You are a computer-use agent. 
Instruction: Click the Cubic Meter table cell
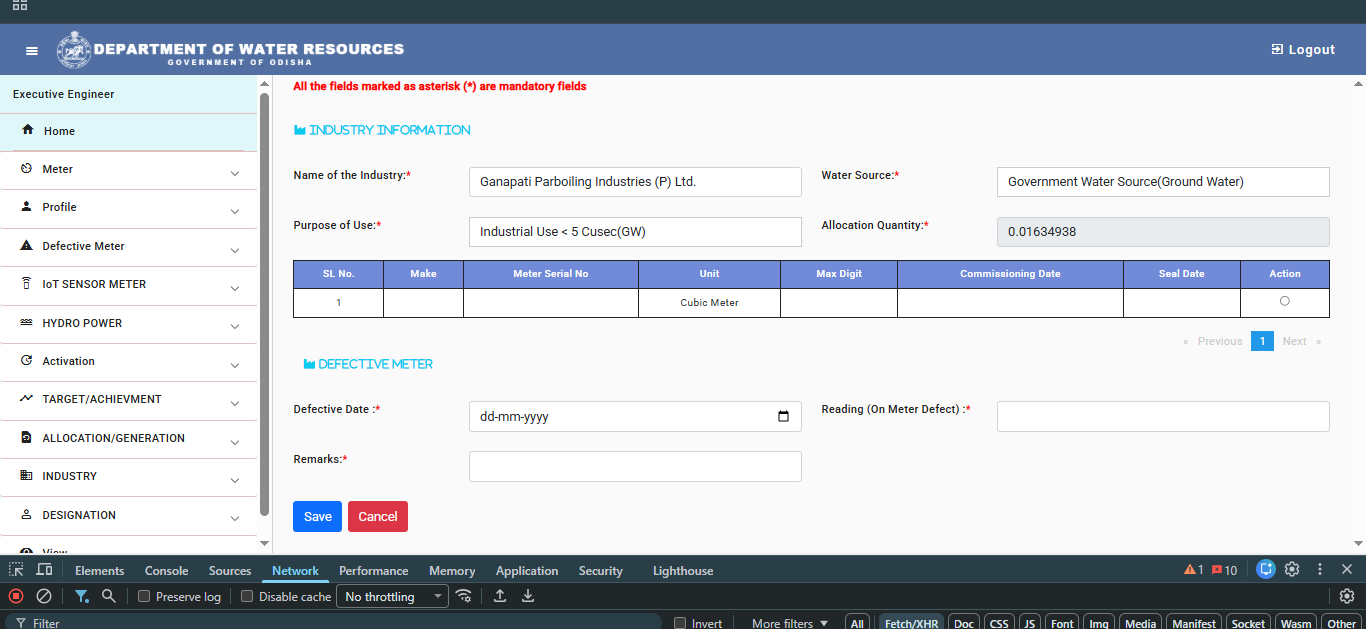[709, 303]
